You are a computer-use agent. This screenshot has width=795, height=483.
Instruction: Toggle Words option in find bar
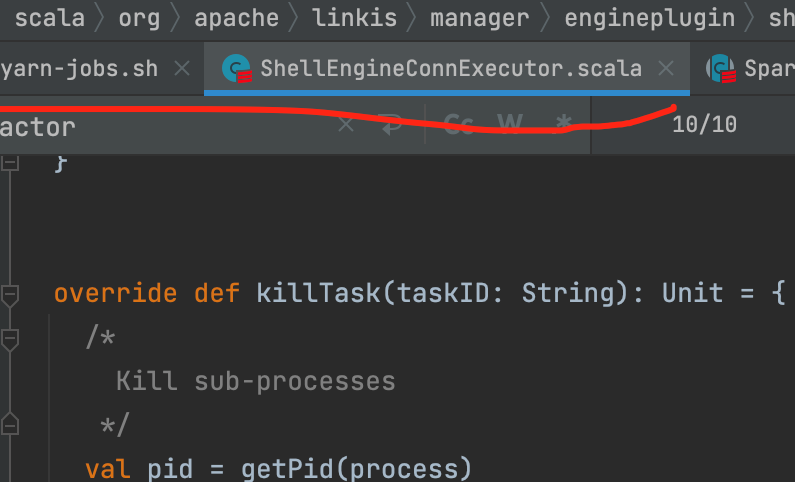pyautogui.click(x=510, y=124)
